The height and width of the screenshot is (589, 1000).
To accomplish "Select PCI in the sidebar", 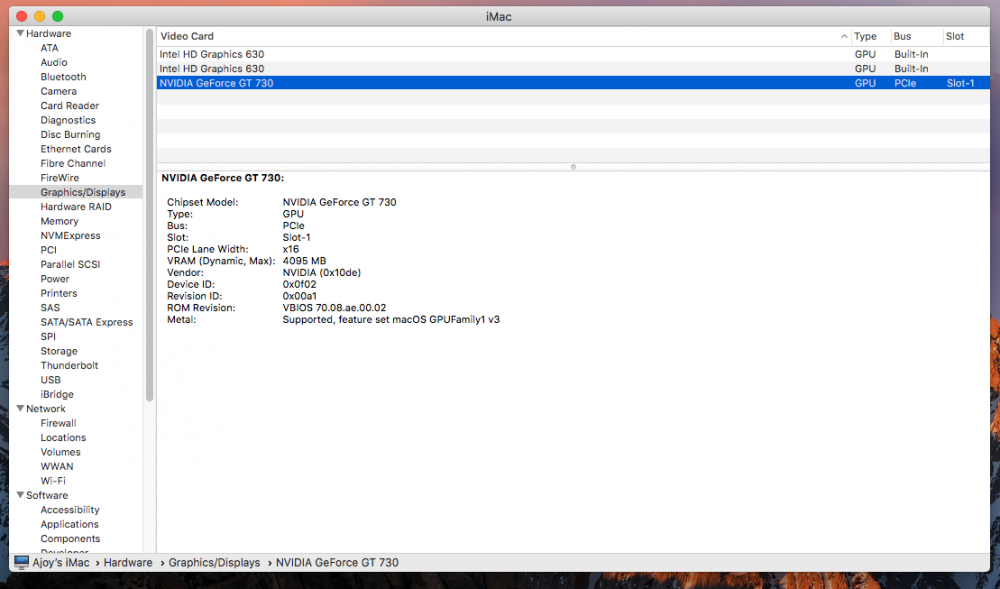I will point(48,250).
